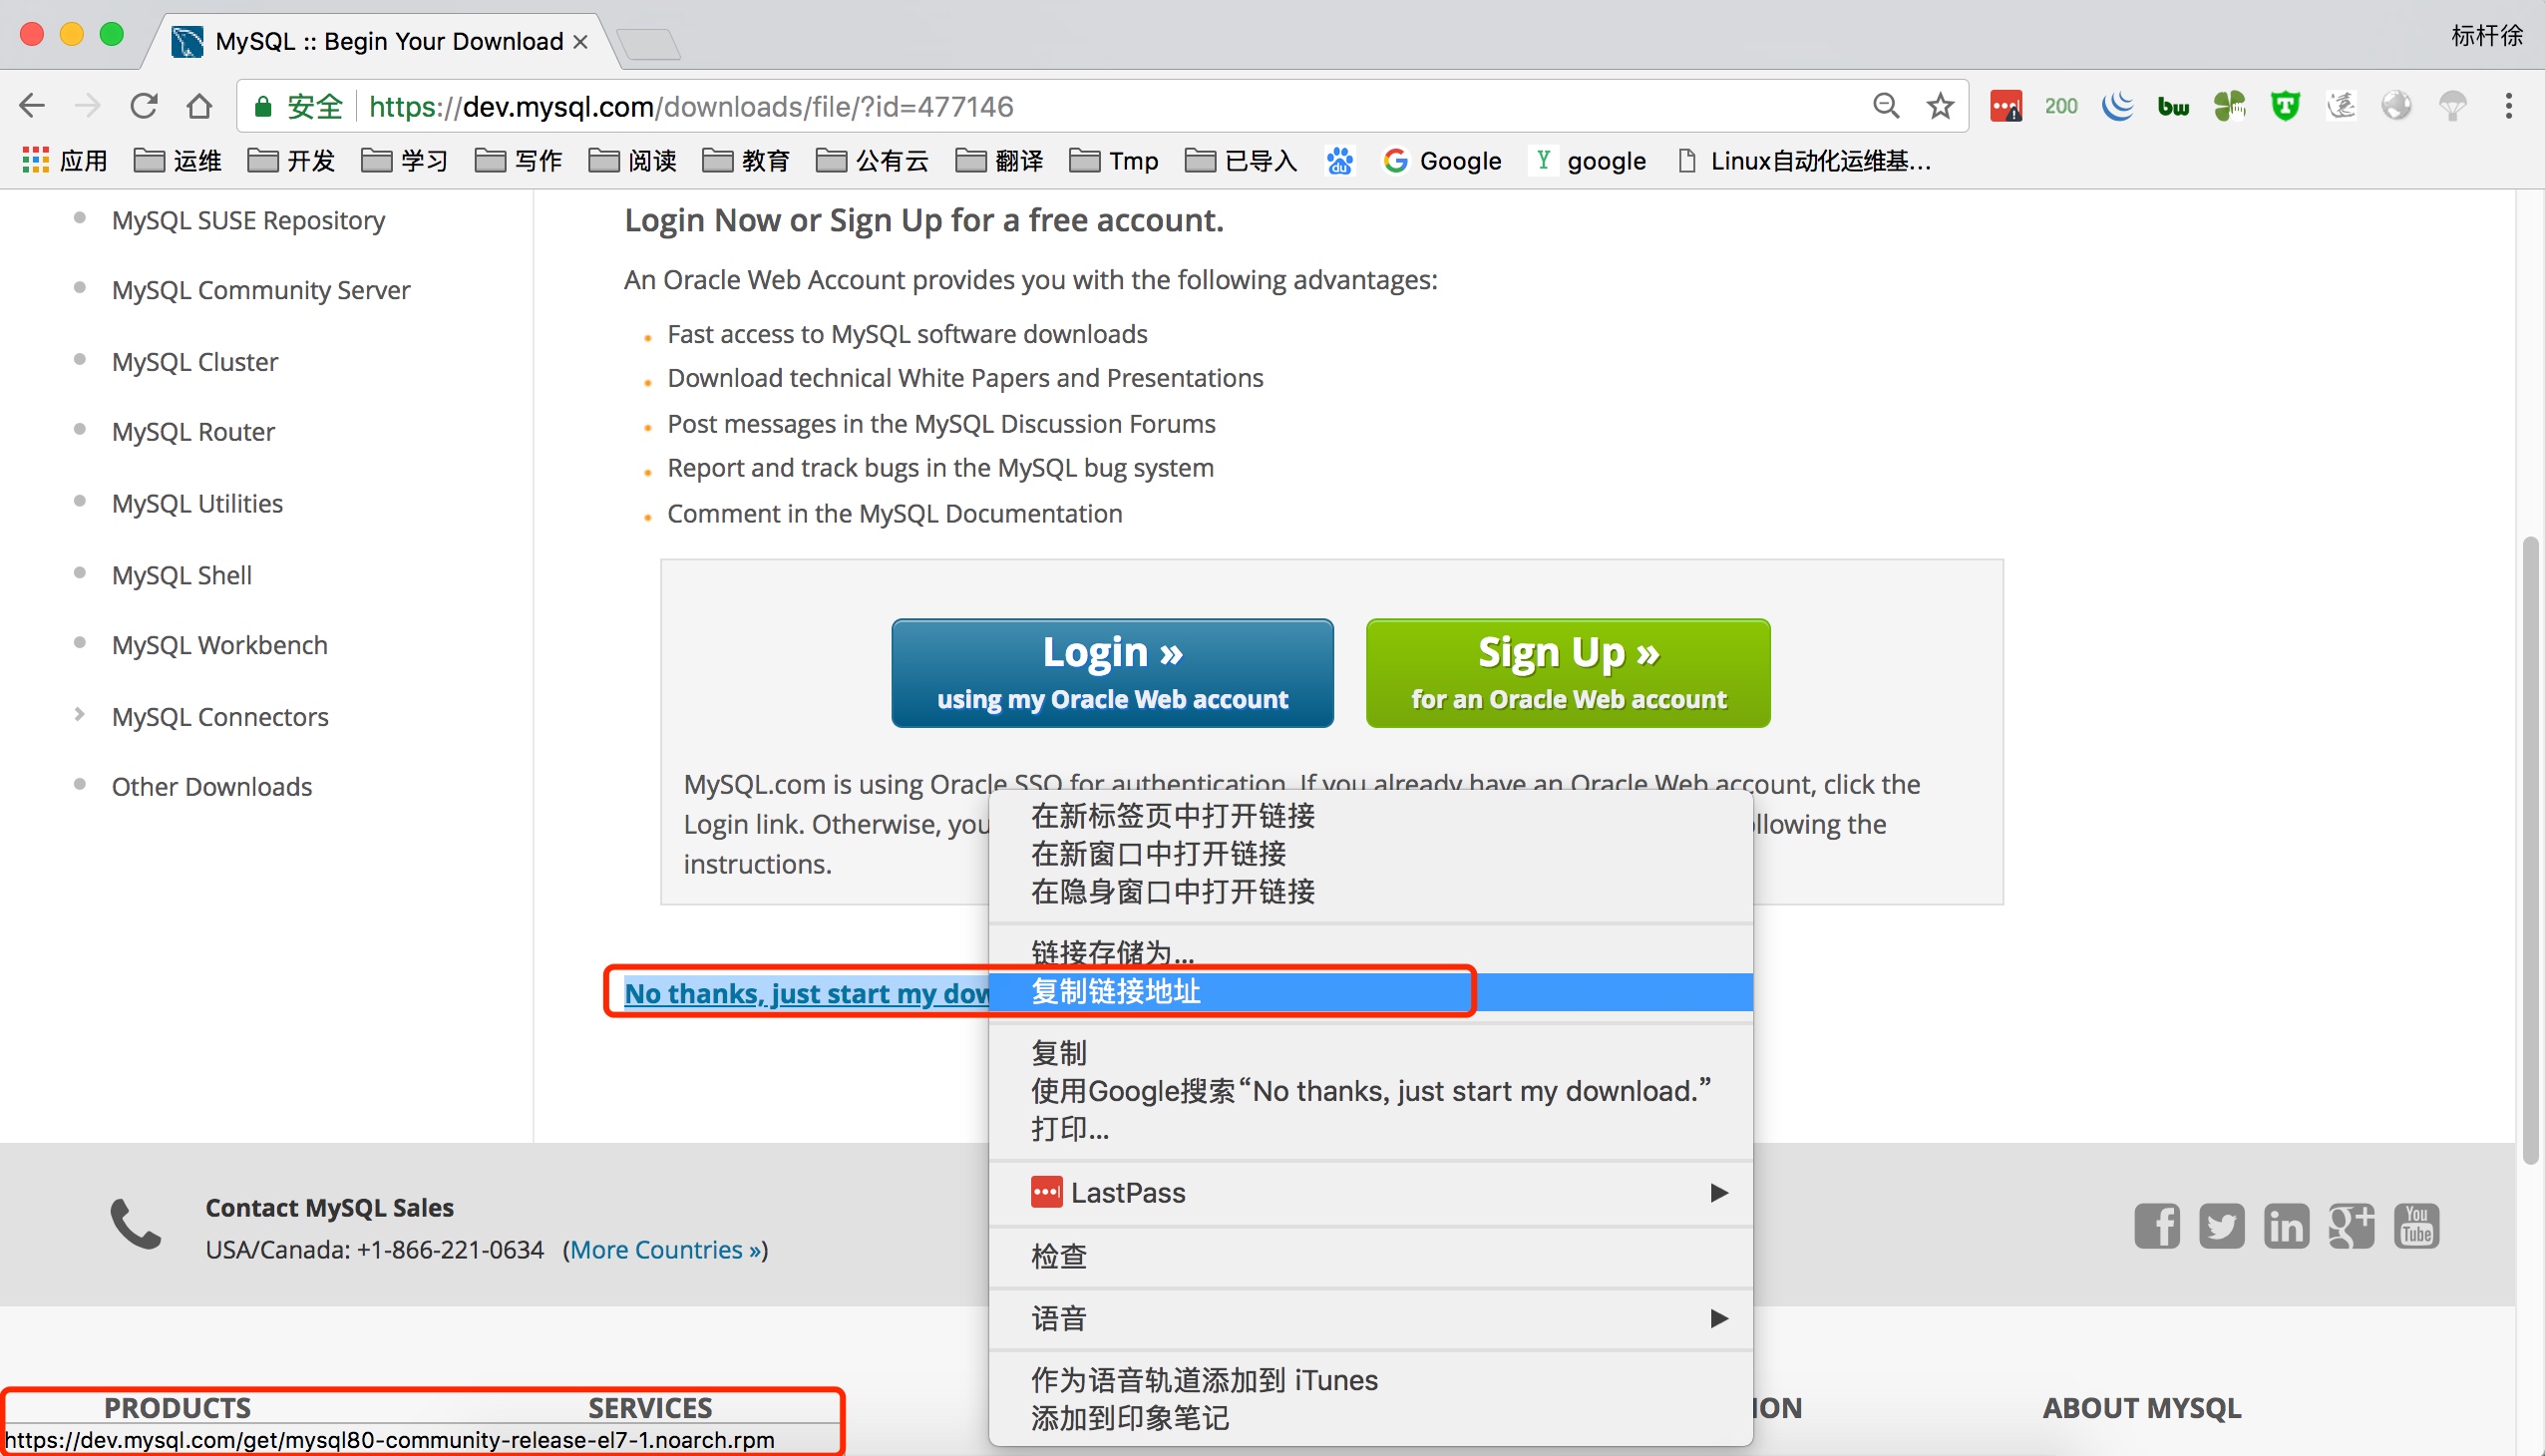Click the zoom magnifier icon in address bar

coord(1885,106)
